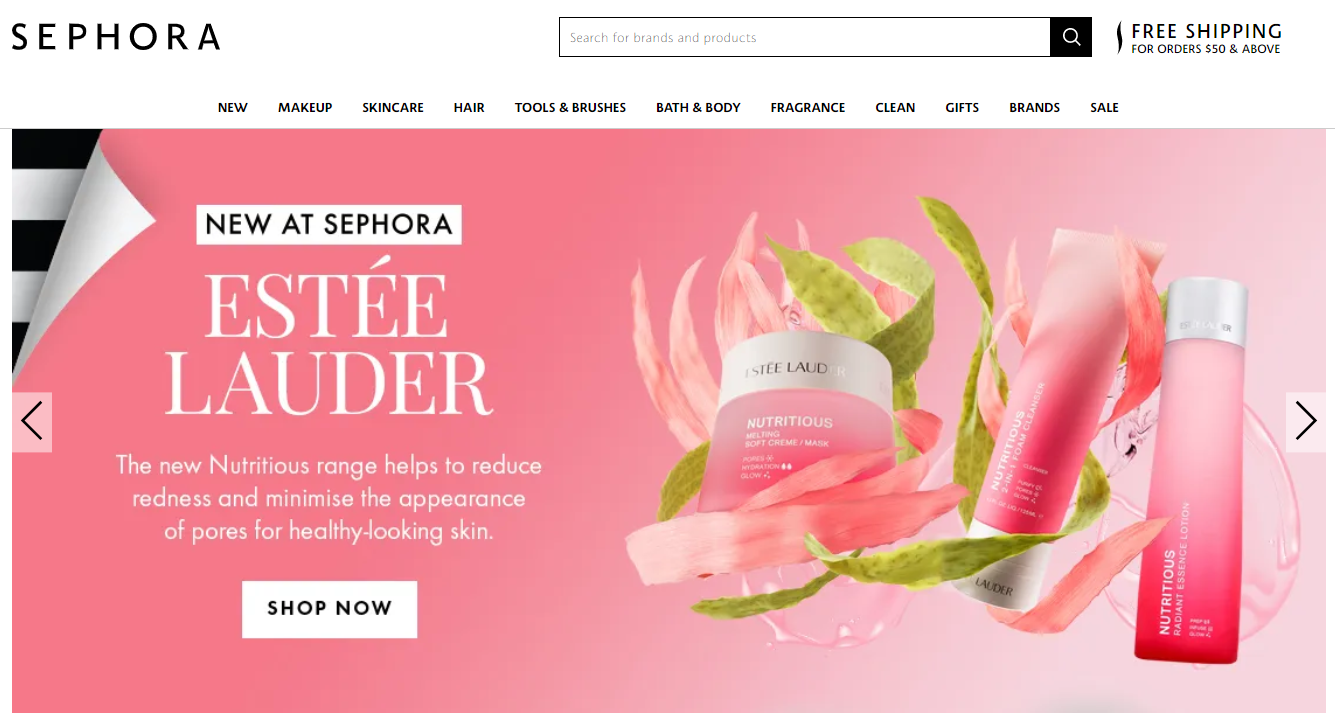
Task: Open the MAKEUP category
Action: pyautogui.click(x=305, y=107)
